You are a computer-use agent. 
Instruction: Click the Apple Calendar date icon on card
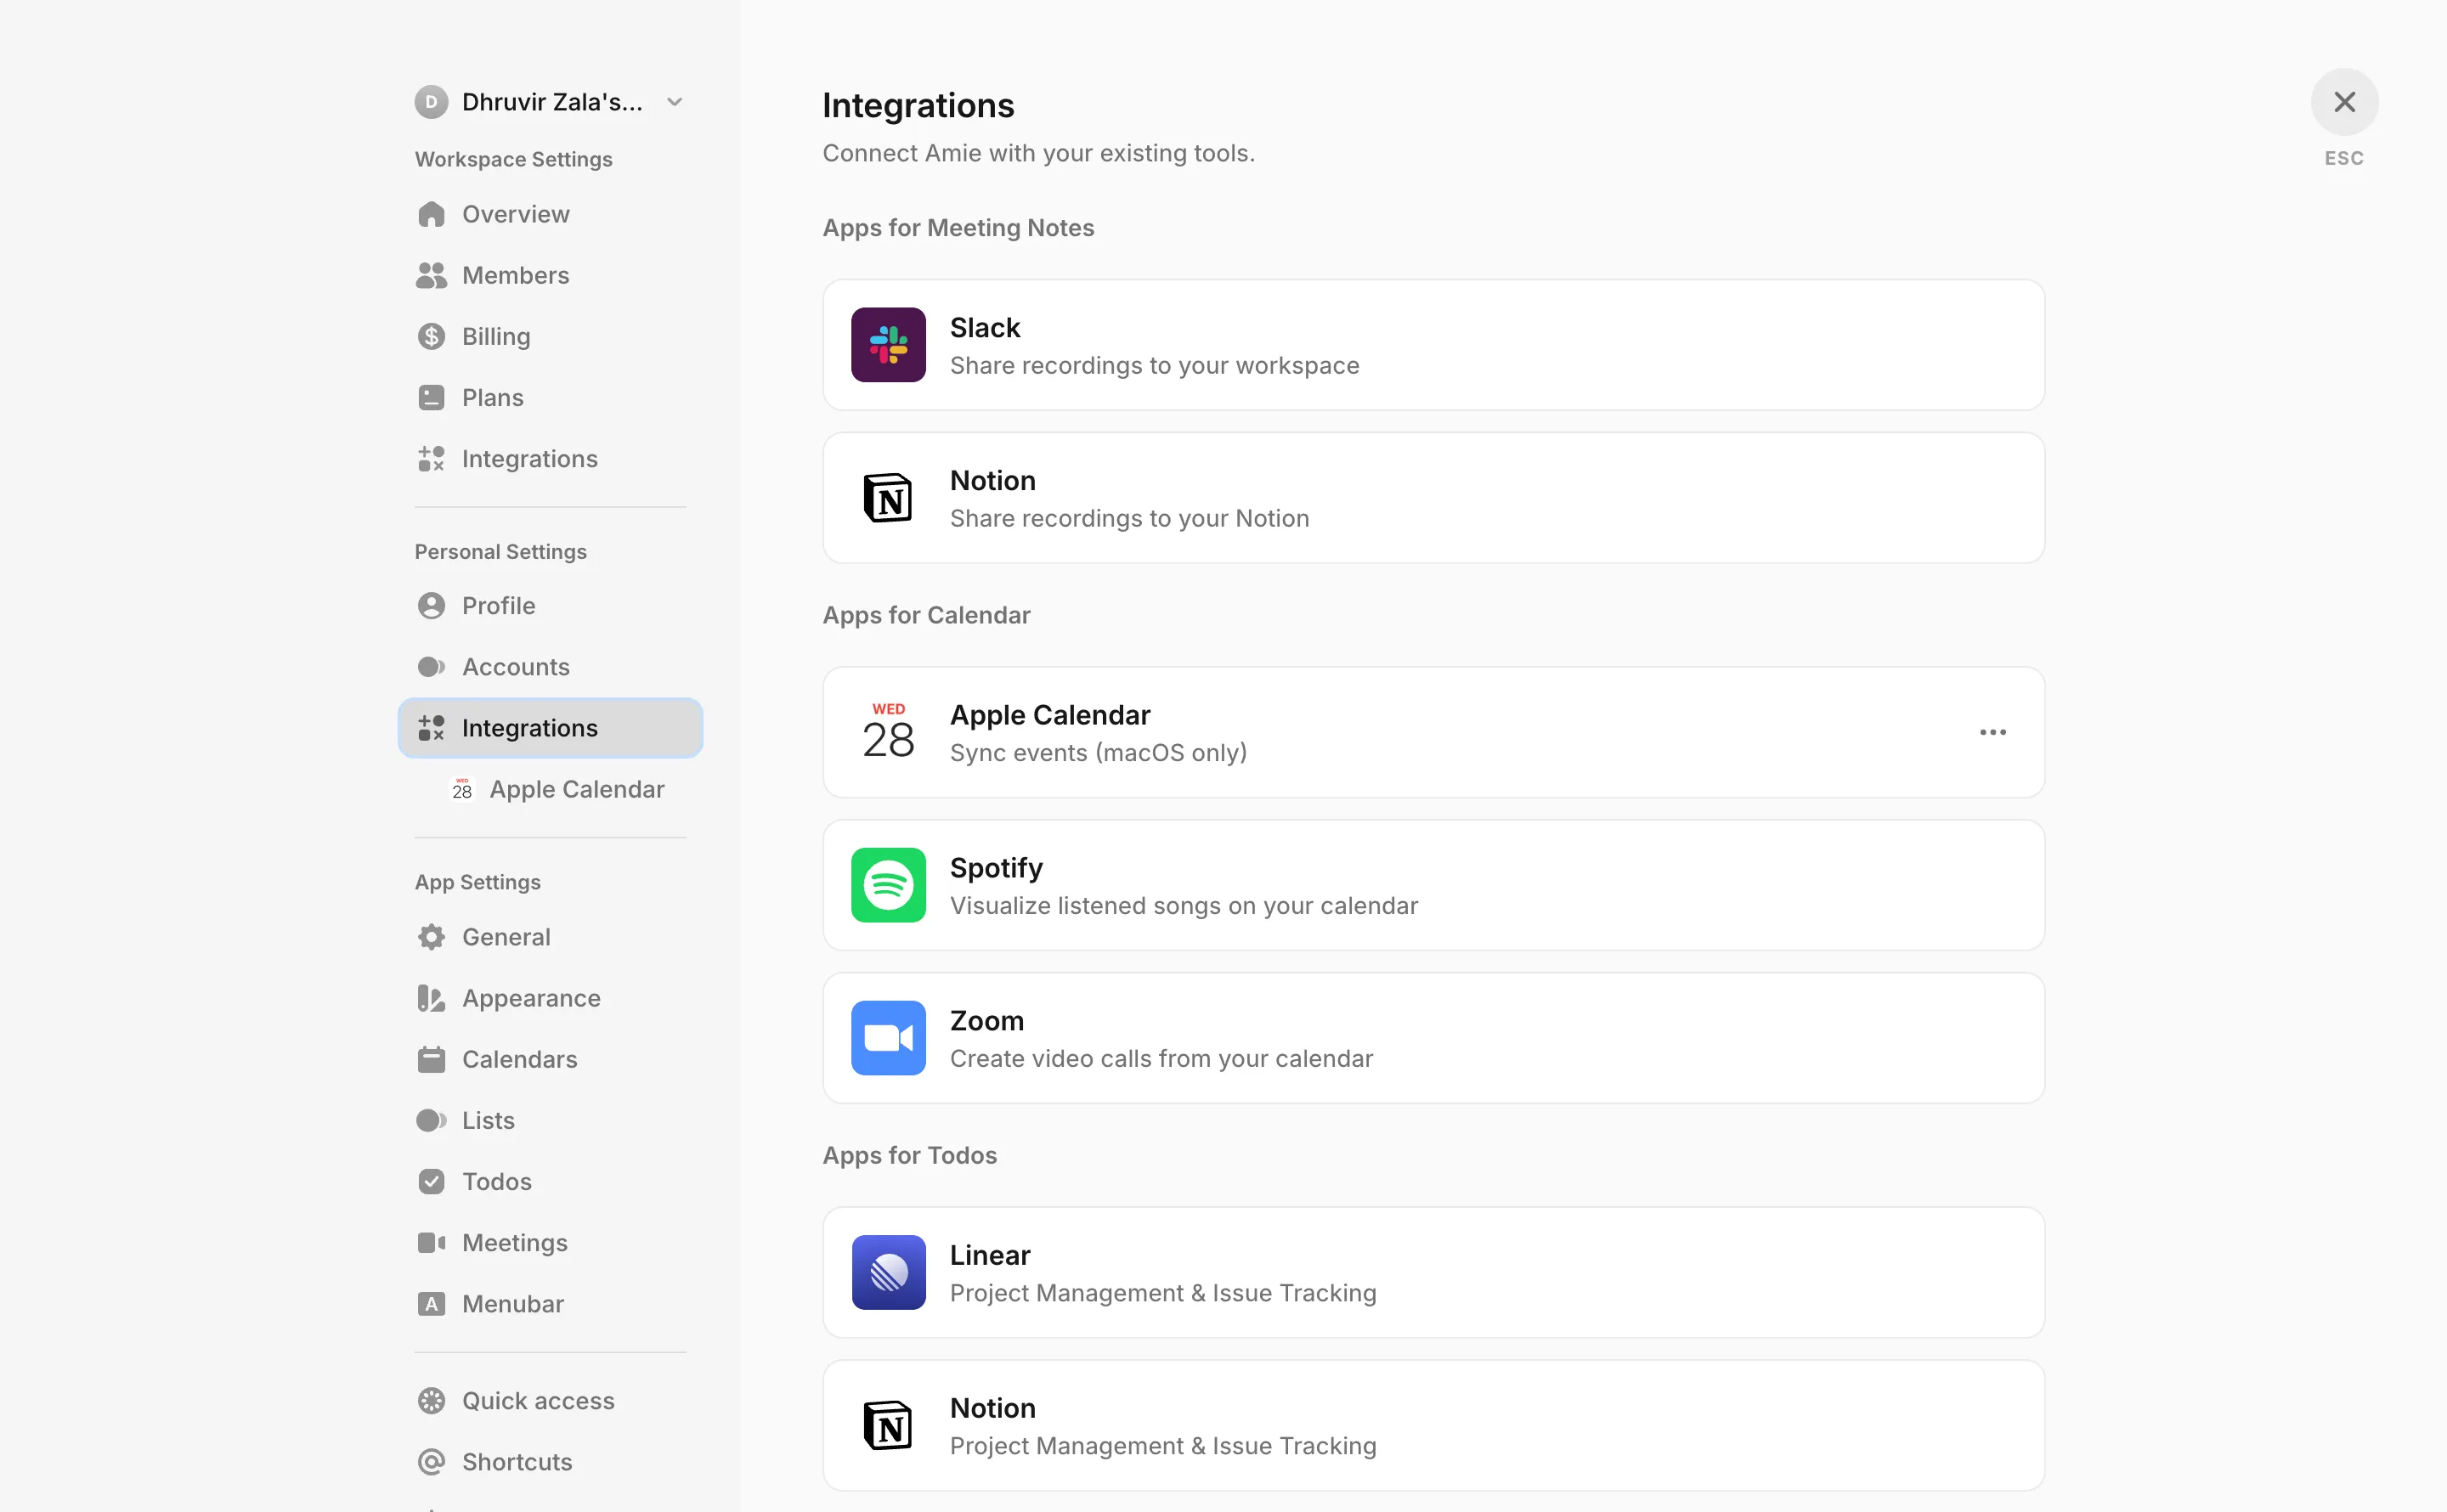[x=888, y=732]
